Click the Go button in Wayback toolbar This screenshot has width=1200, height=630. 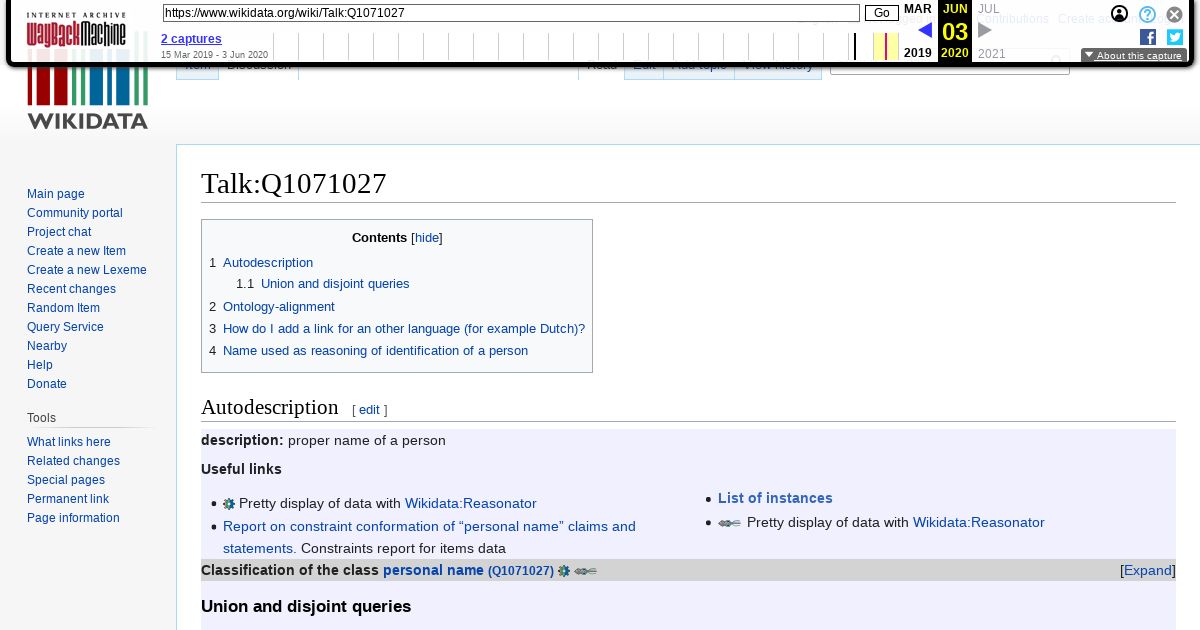point(882,13)
